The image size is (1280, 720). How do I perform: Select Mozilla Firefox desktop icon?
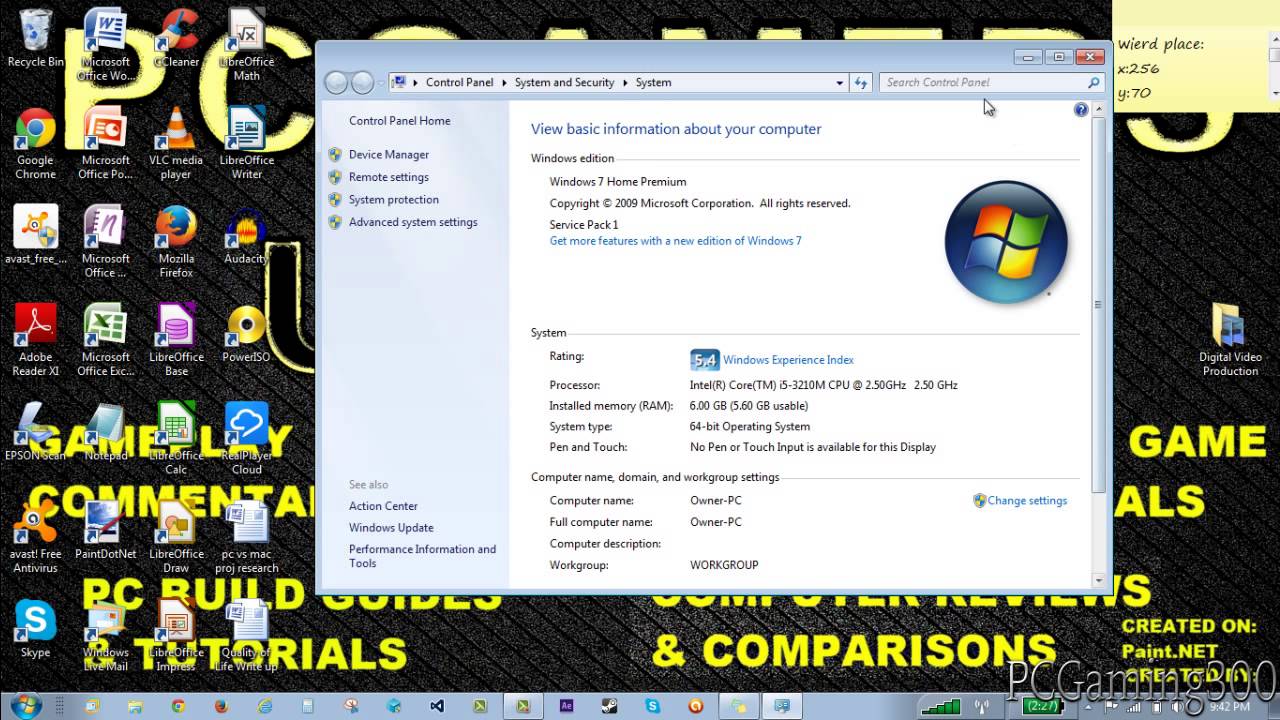pyautogui.click(x=176, y=242)
